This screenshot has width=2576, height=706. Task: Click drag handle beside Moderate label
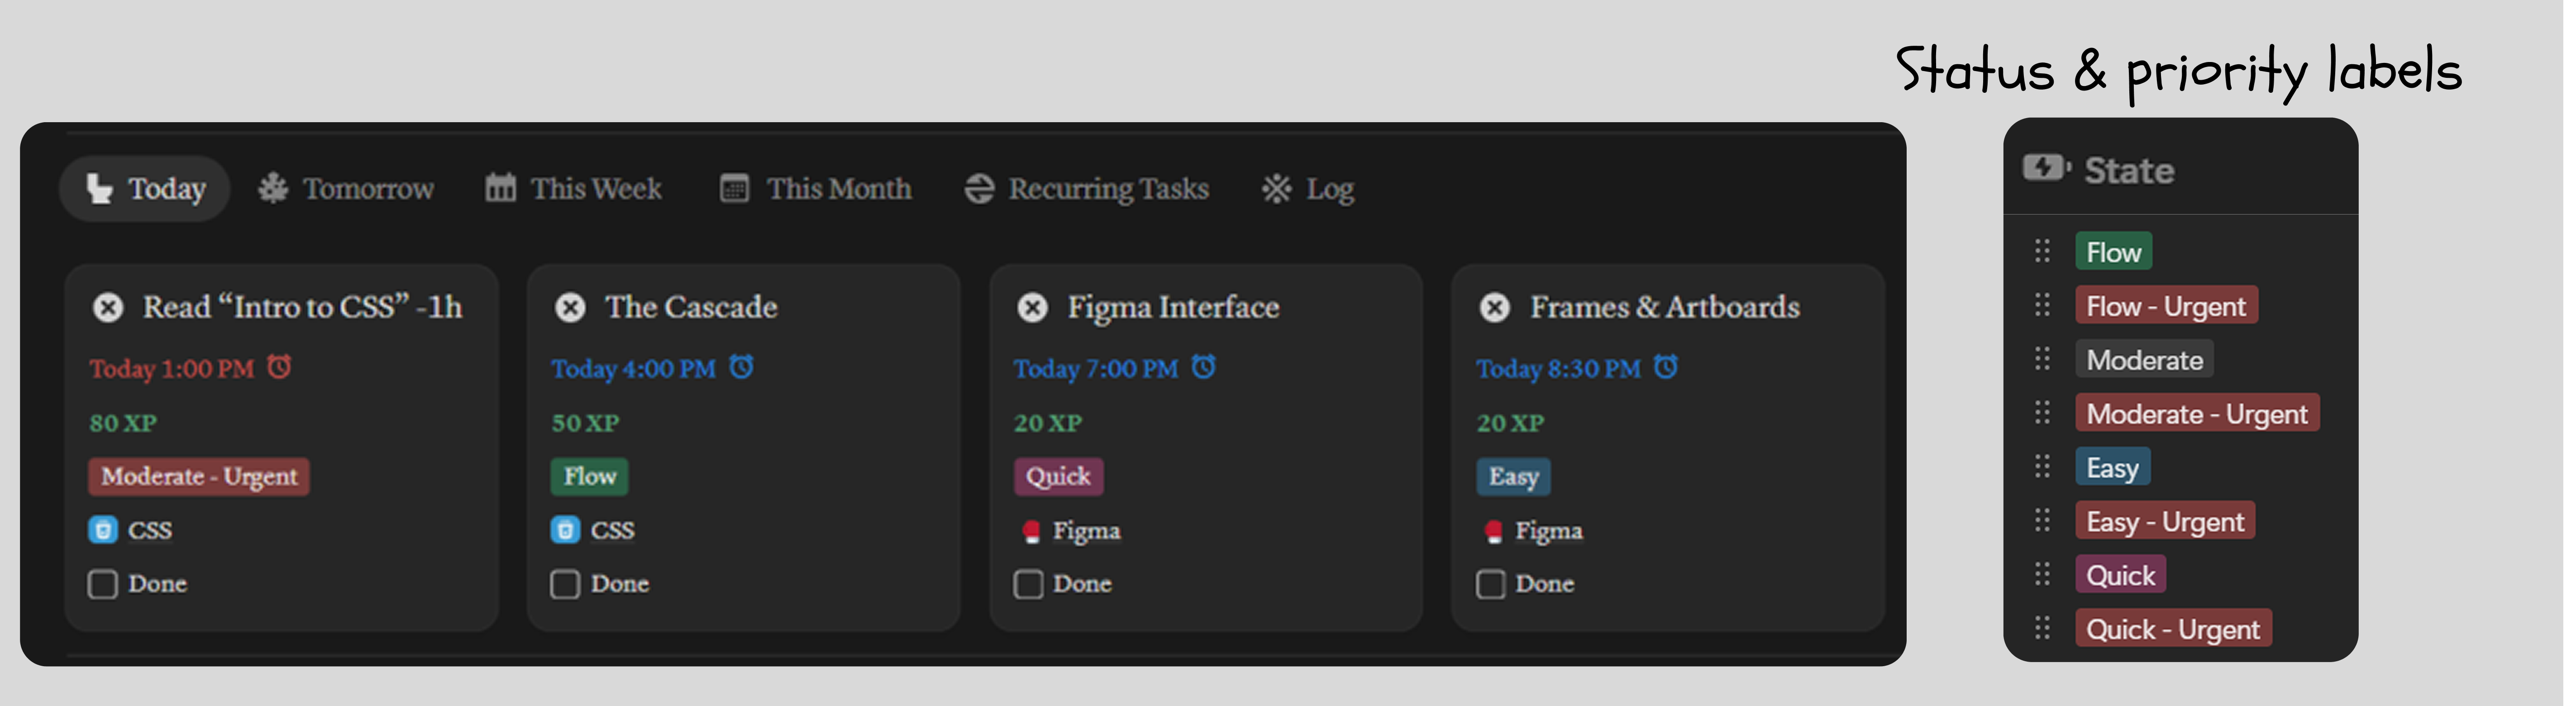point(2042,358)
